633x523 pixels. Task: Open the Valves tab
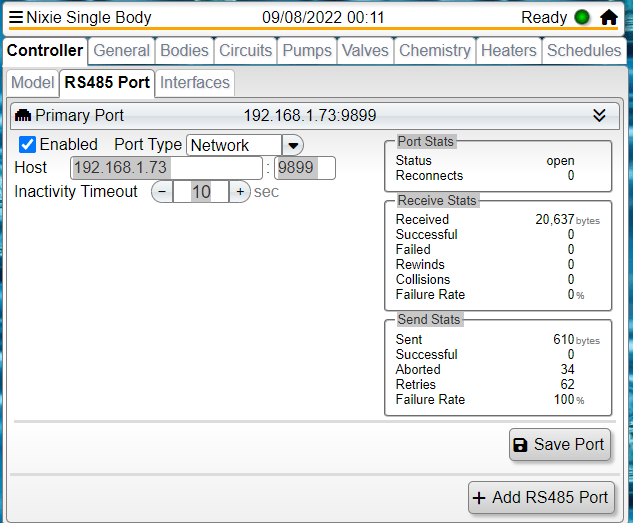(x=365, y=51)
